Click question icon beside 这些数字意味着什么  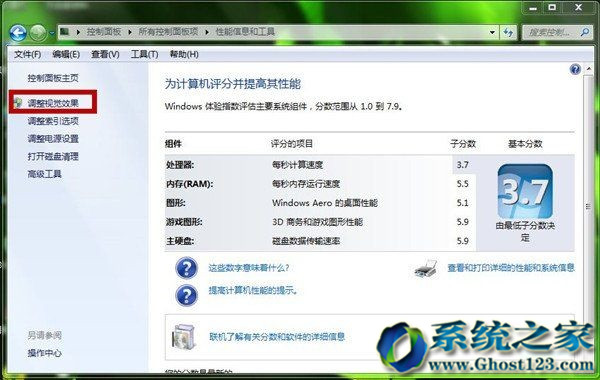coord(186,268)
